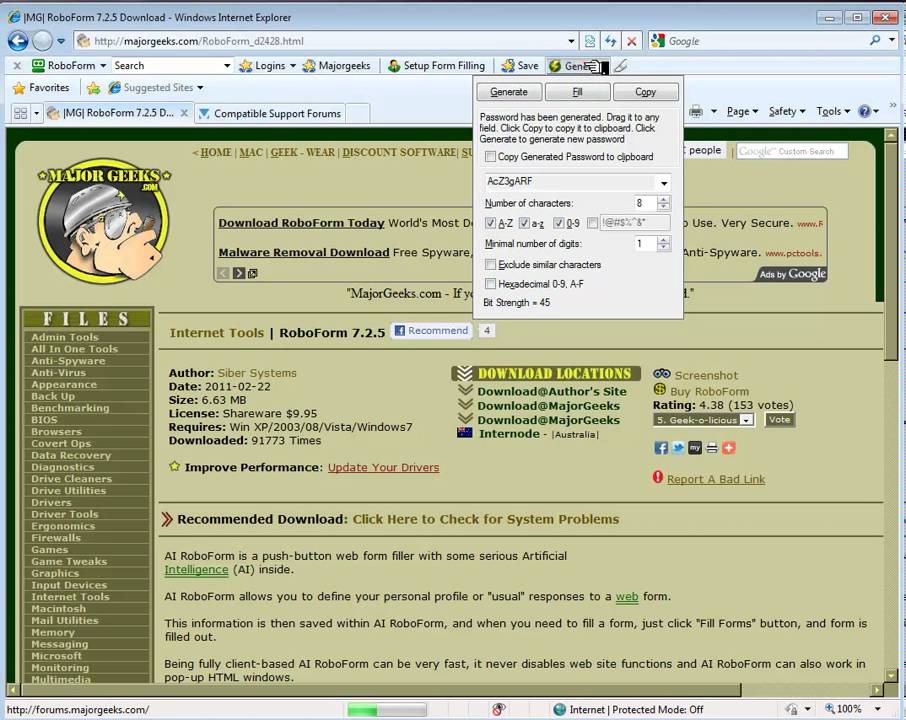Open the recent pages dropdown arrow
This screenshot has width=906, height=720.
pos(61,41)
